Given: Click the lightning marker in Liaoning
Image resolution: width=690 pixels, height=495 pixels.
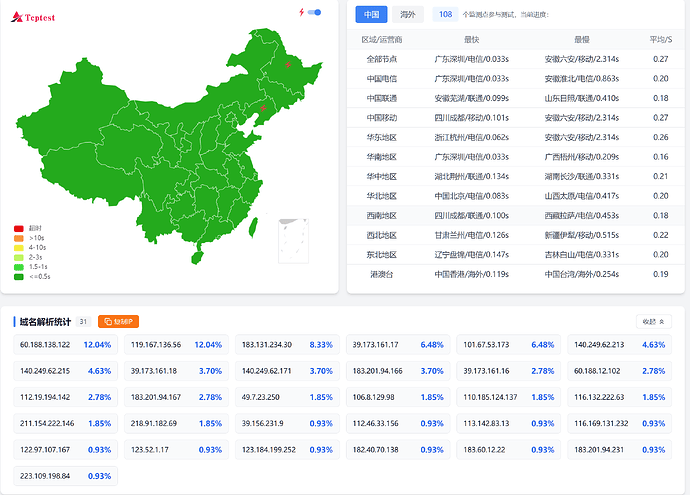Looking at the screenshot, I should 263,108.
